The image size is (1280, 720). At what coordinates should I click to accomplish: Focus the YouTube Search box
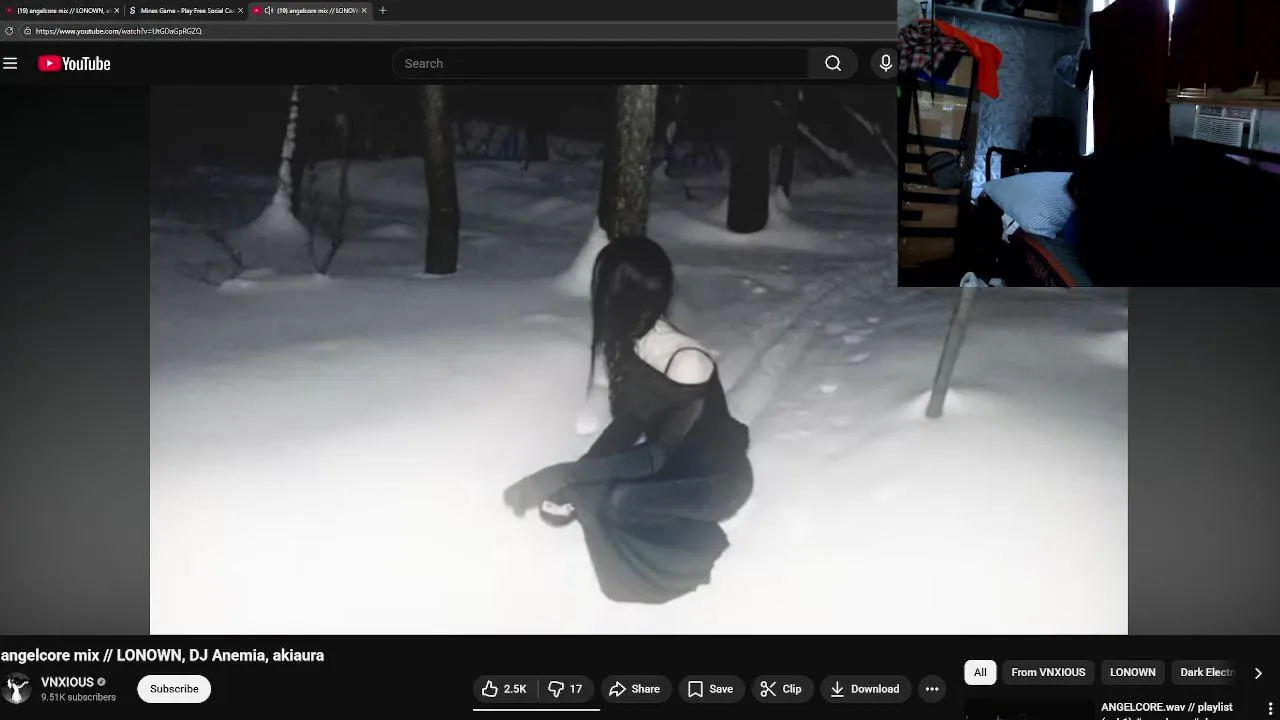[x=600, y=64]
